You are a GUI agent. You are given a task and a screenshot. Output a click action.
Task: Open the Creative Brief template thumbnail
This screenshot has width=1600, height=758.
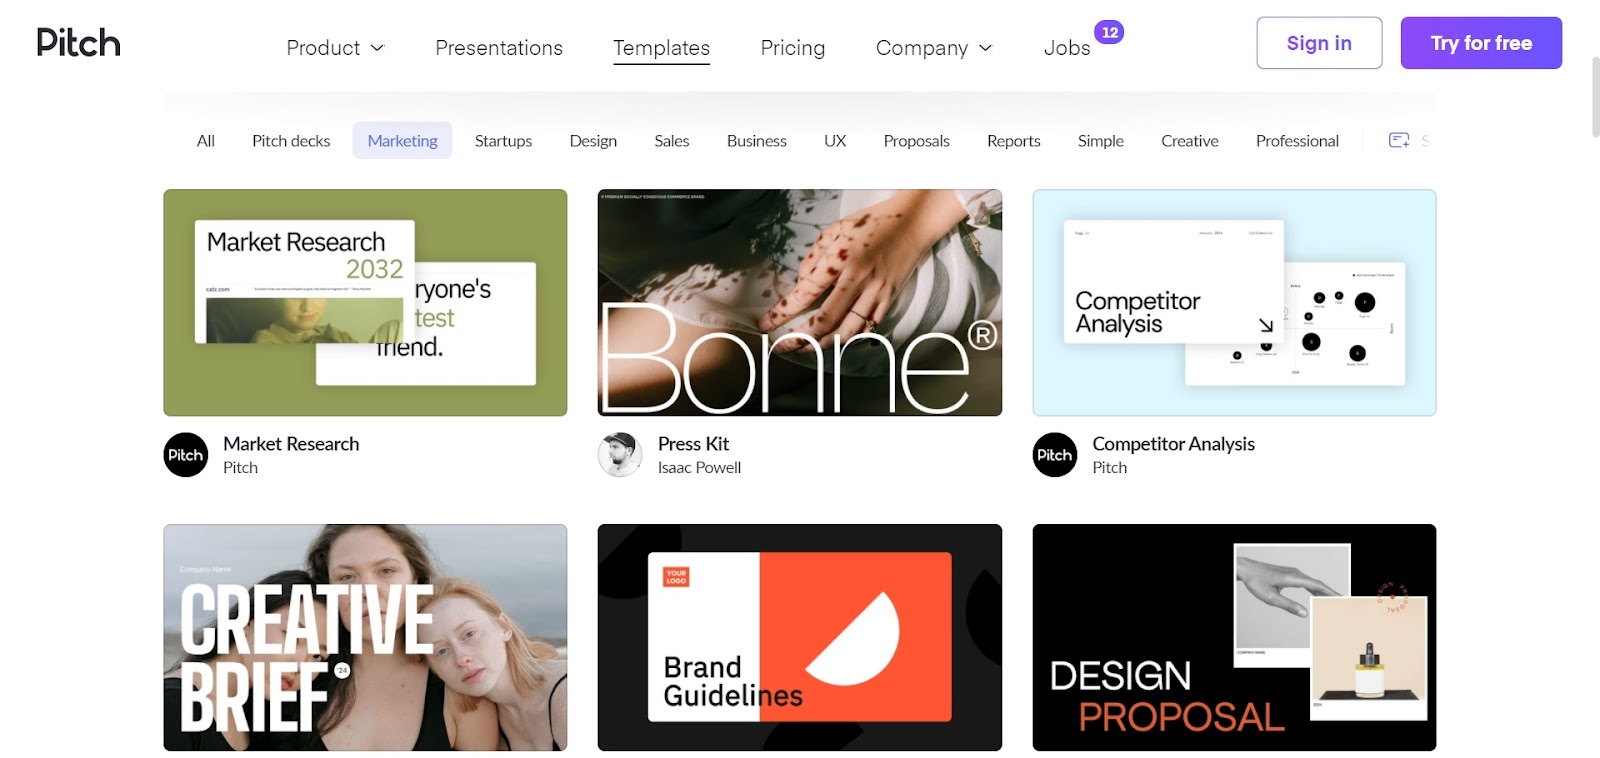[x=365, y=638]
